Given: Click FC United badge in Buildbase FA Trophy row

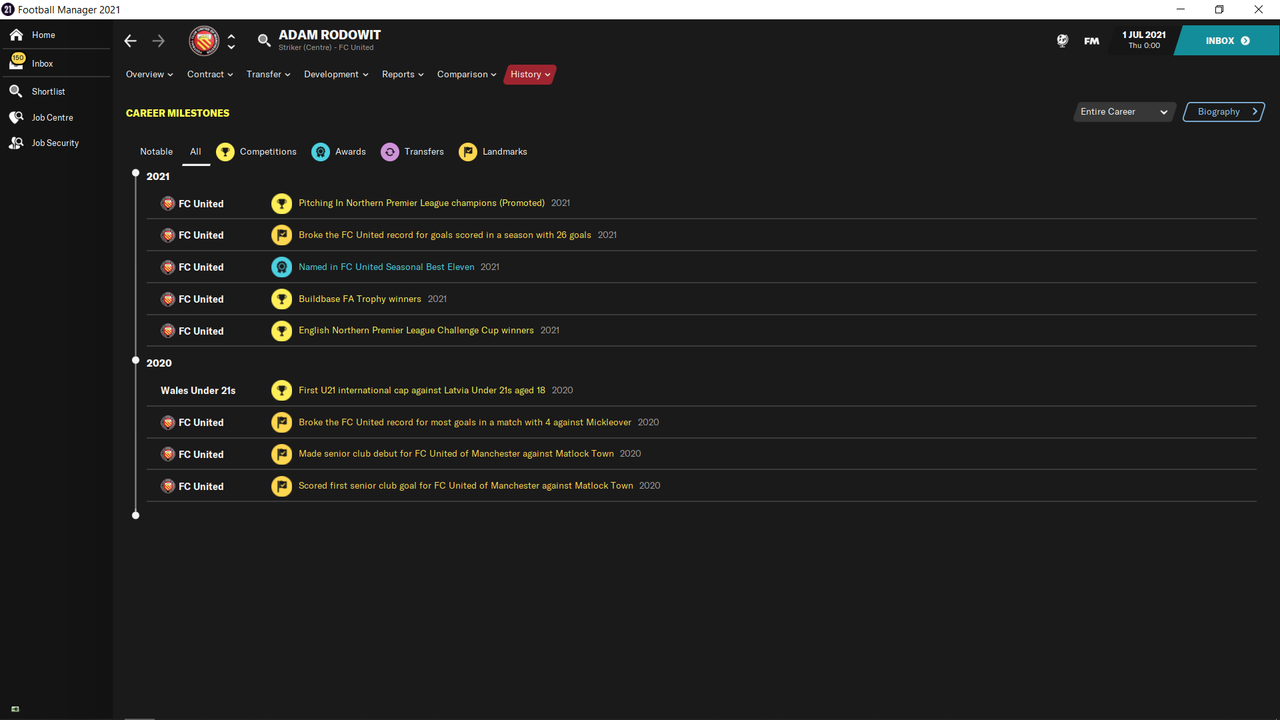Looking at the screenshot, I should pos(168,299).
